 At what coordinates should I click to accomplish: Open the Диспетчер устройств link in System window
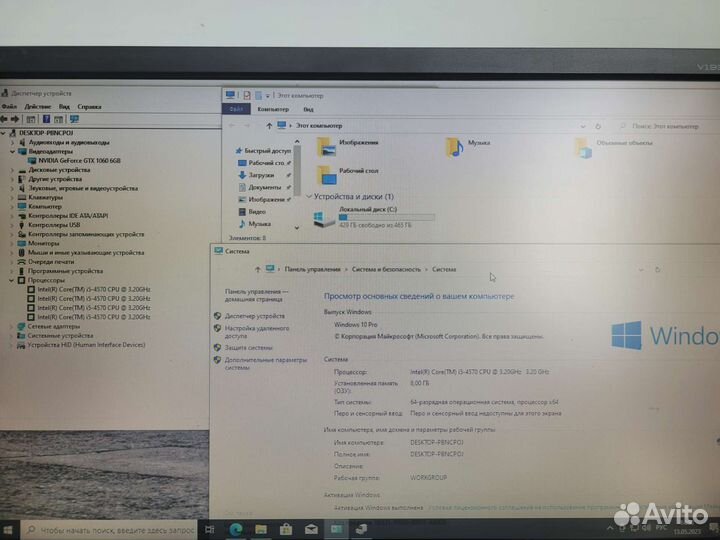pyautogui.click(x=255, y=316)
